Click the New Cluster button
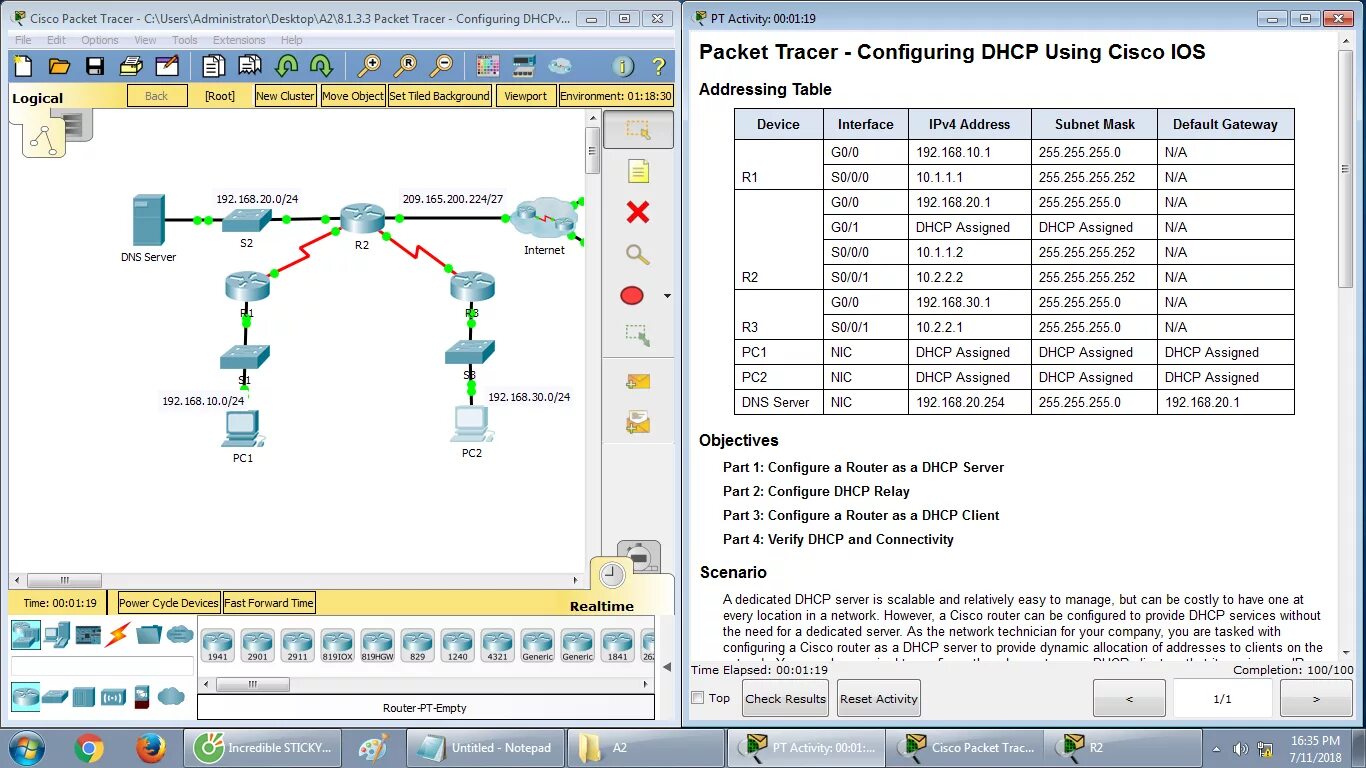Viewport: 1366px width, 768px height. pos(285,96)
